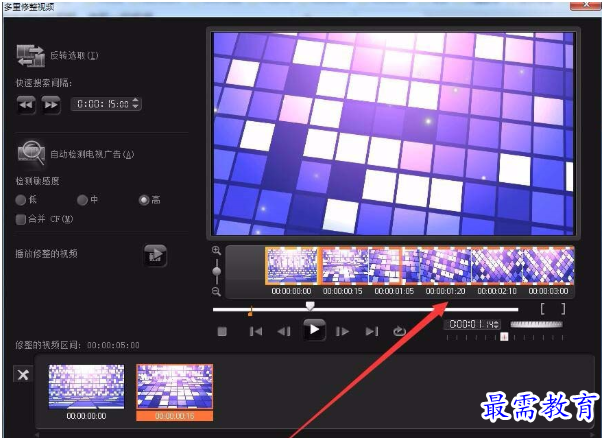Click the scrubber playhead handle

pyautogui.click(x=310, y=306)
